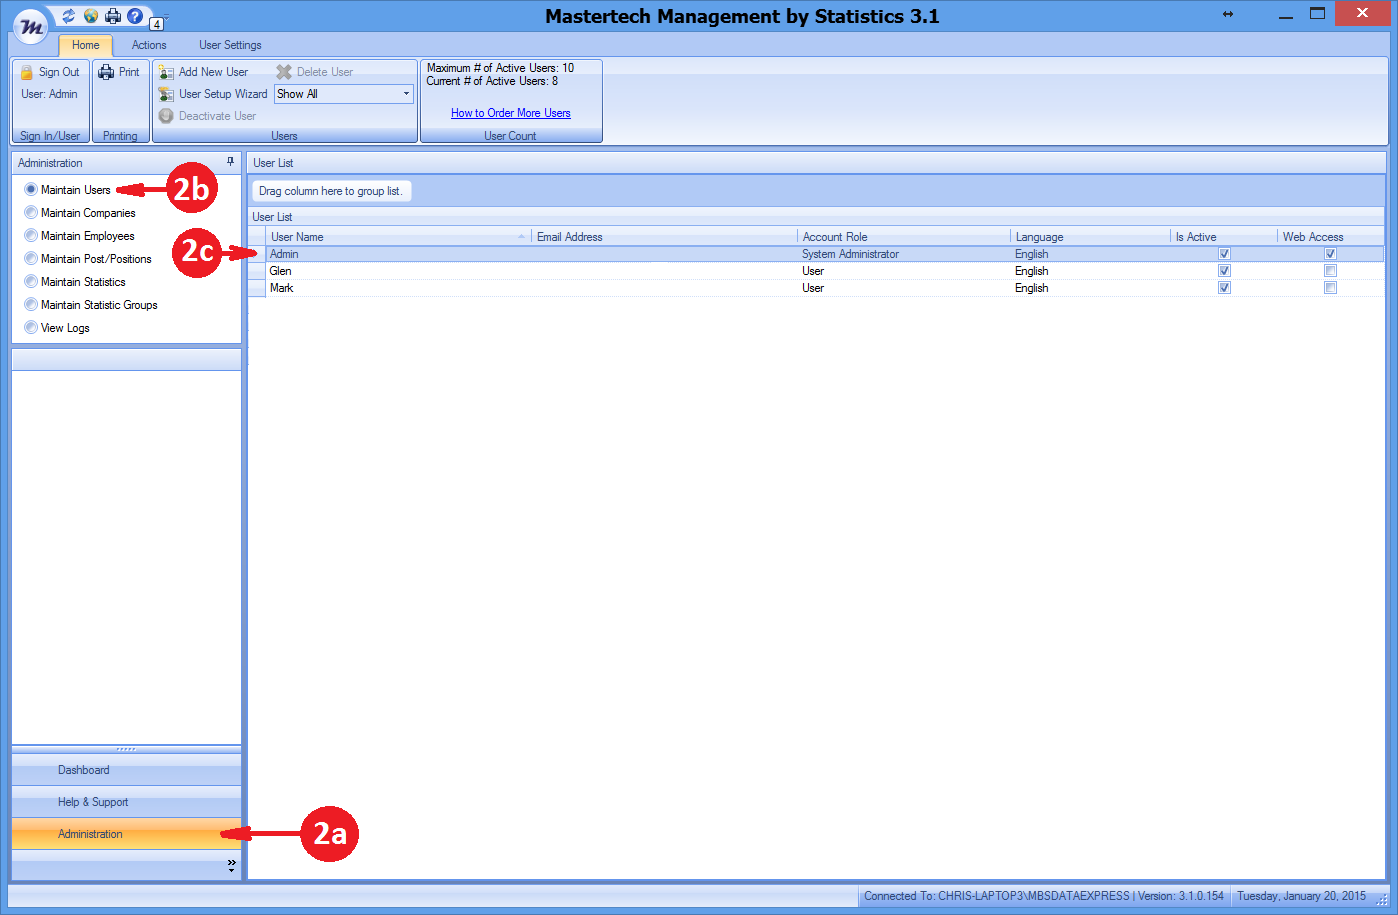The height and width of the screenshot is (915, 1398).
Task: Click Sign Out button label
Action: [59, 72]
